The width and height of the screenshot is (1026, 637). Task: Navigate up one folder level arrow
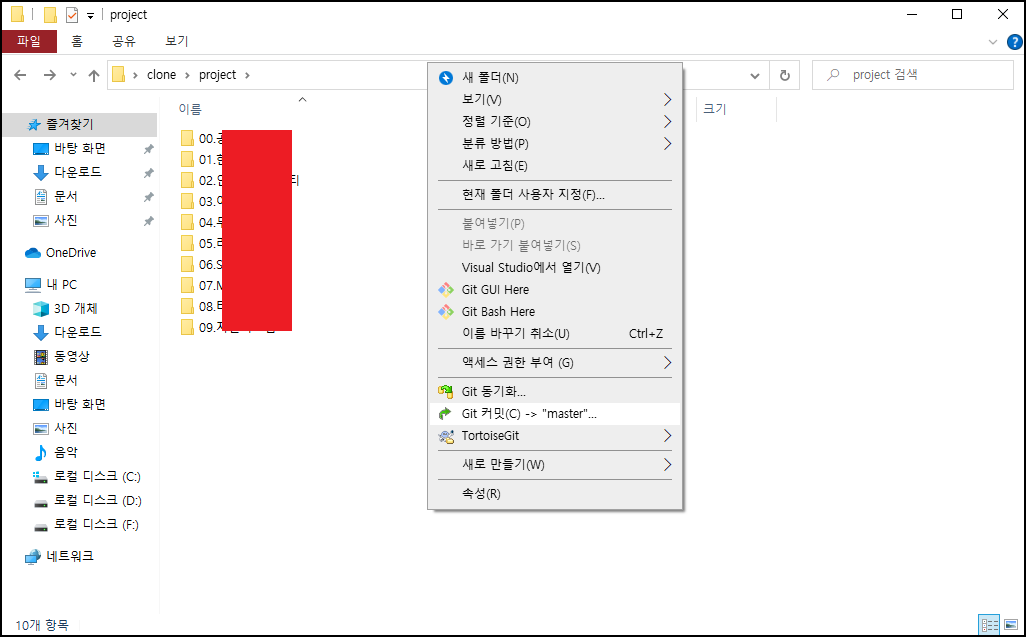pyautogui.click(x=94, y=75)
